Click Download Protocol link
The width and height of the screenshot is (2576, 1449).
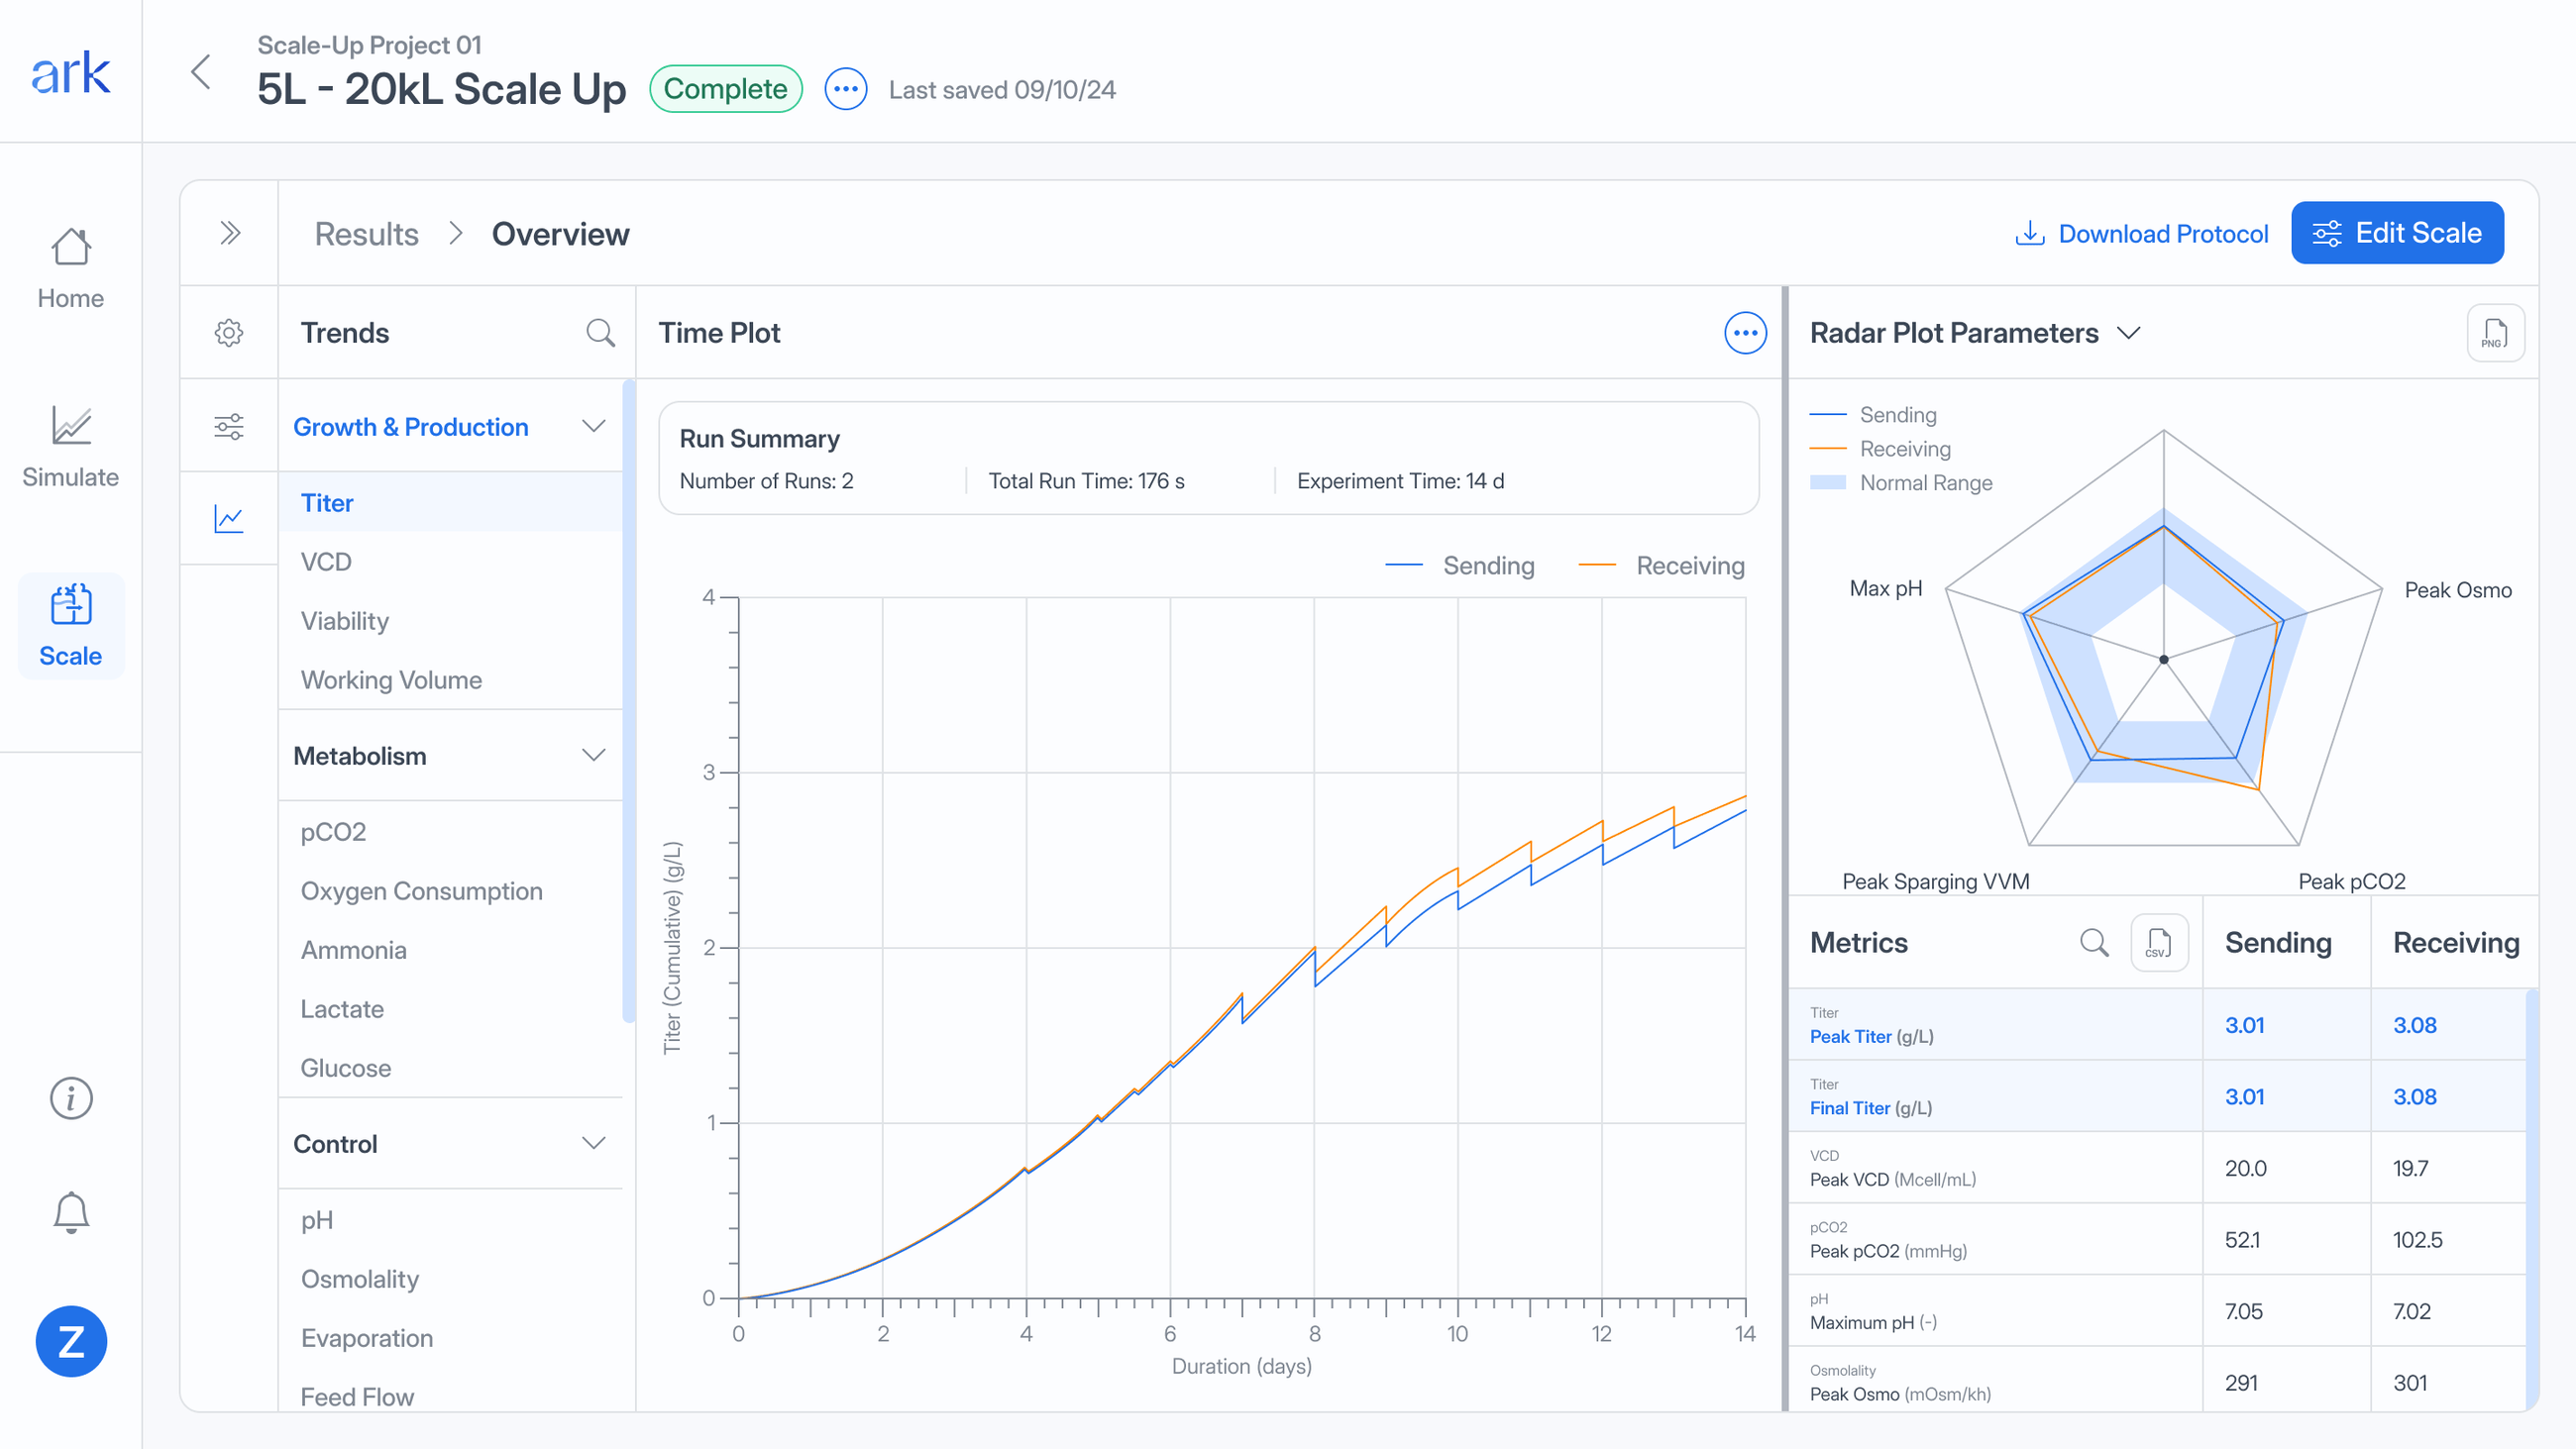click(x=2141, y=233)
